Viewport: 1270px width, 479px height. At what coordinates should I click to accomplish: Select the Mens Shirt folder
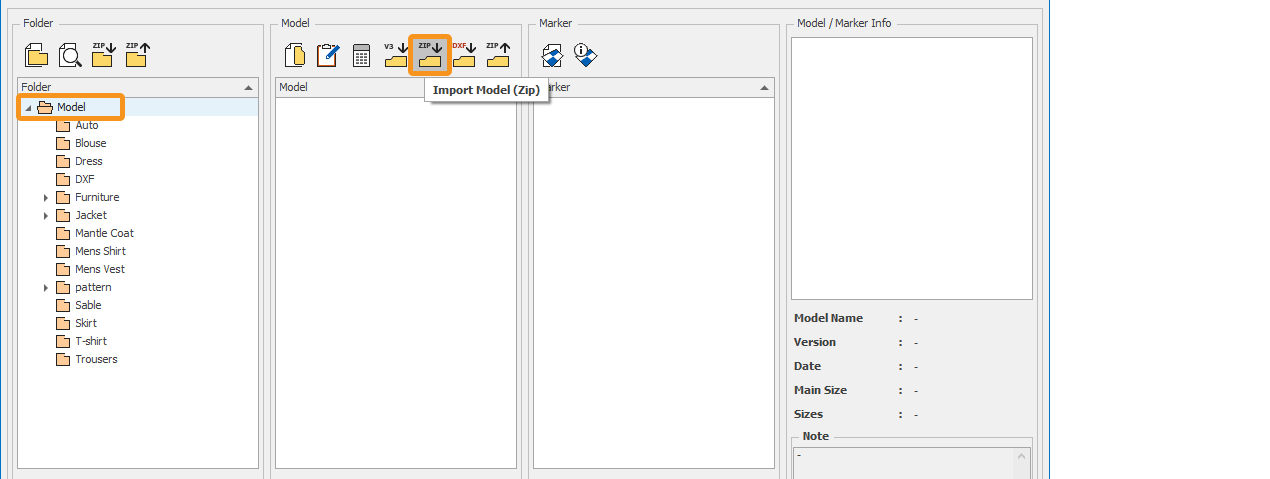tap(100, 251)
